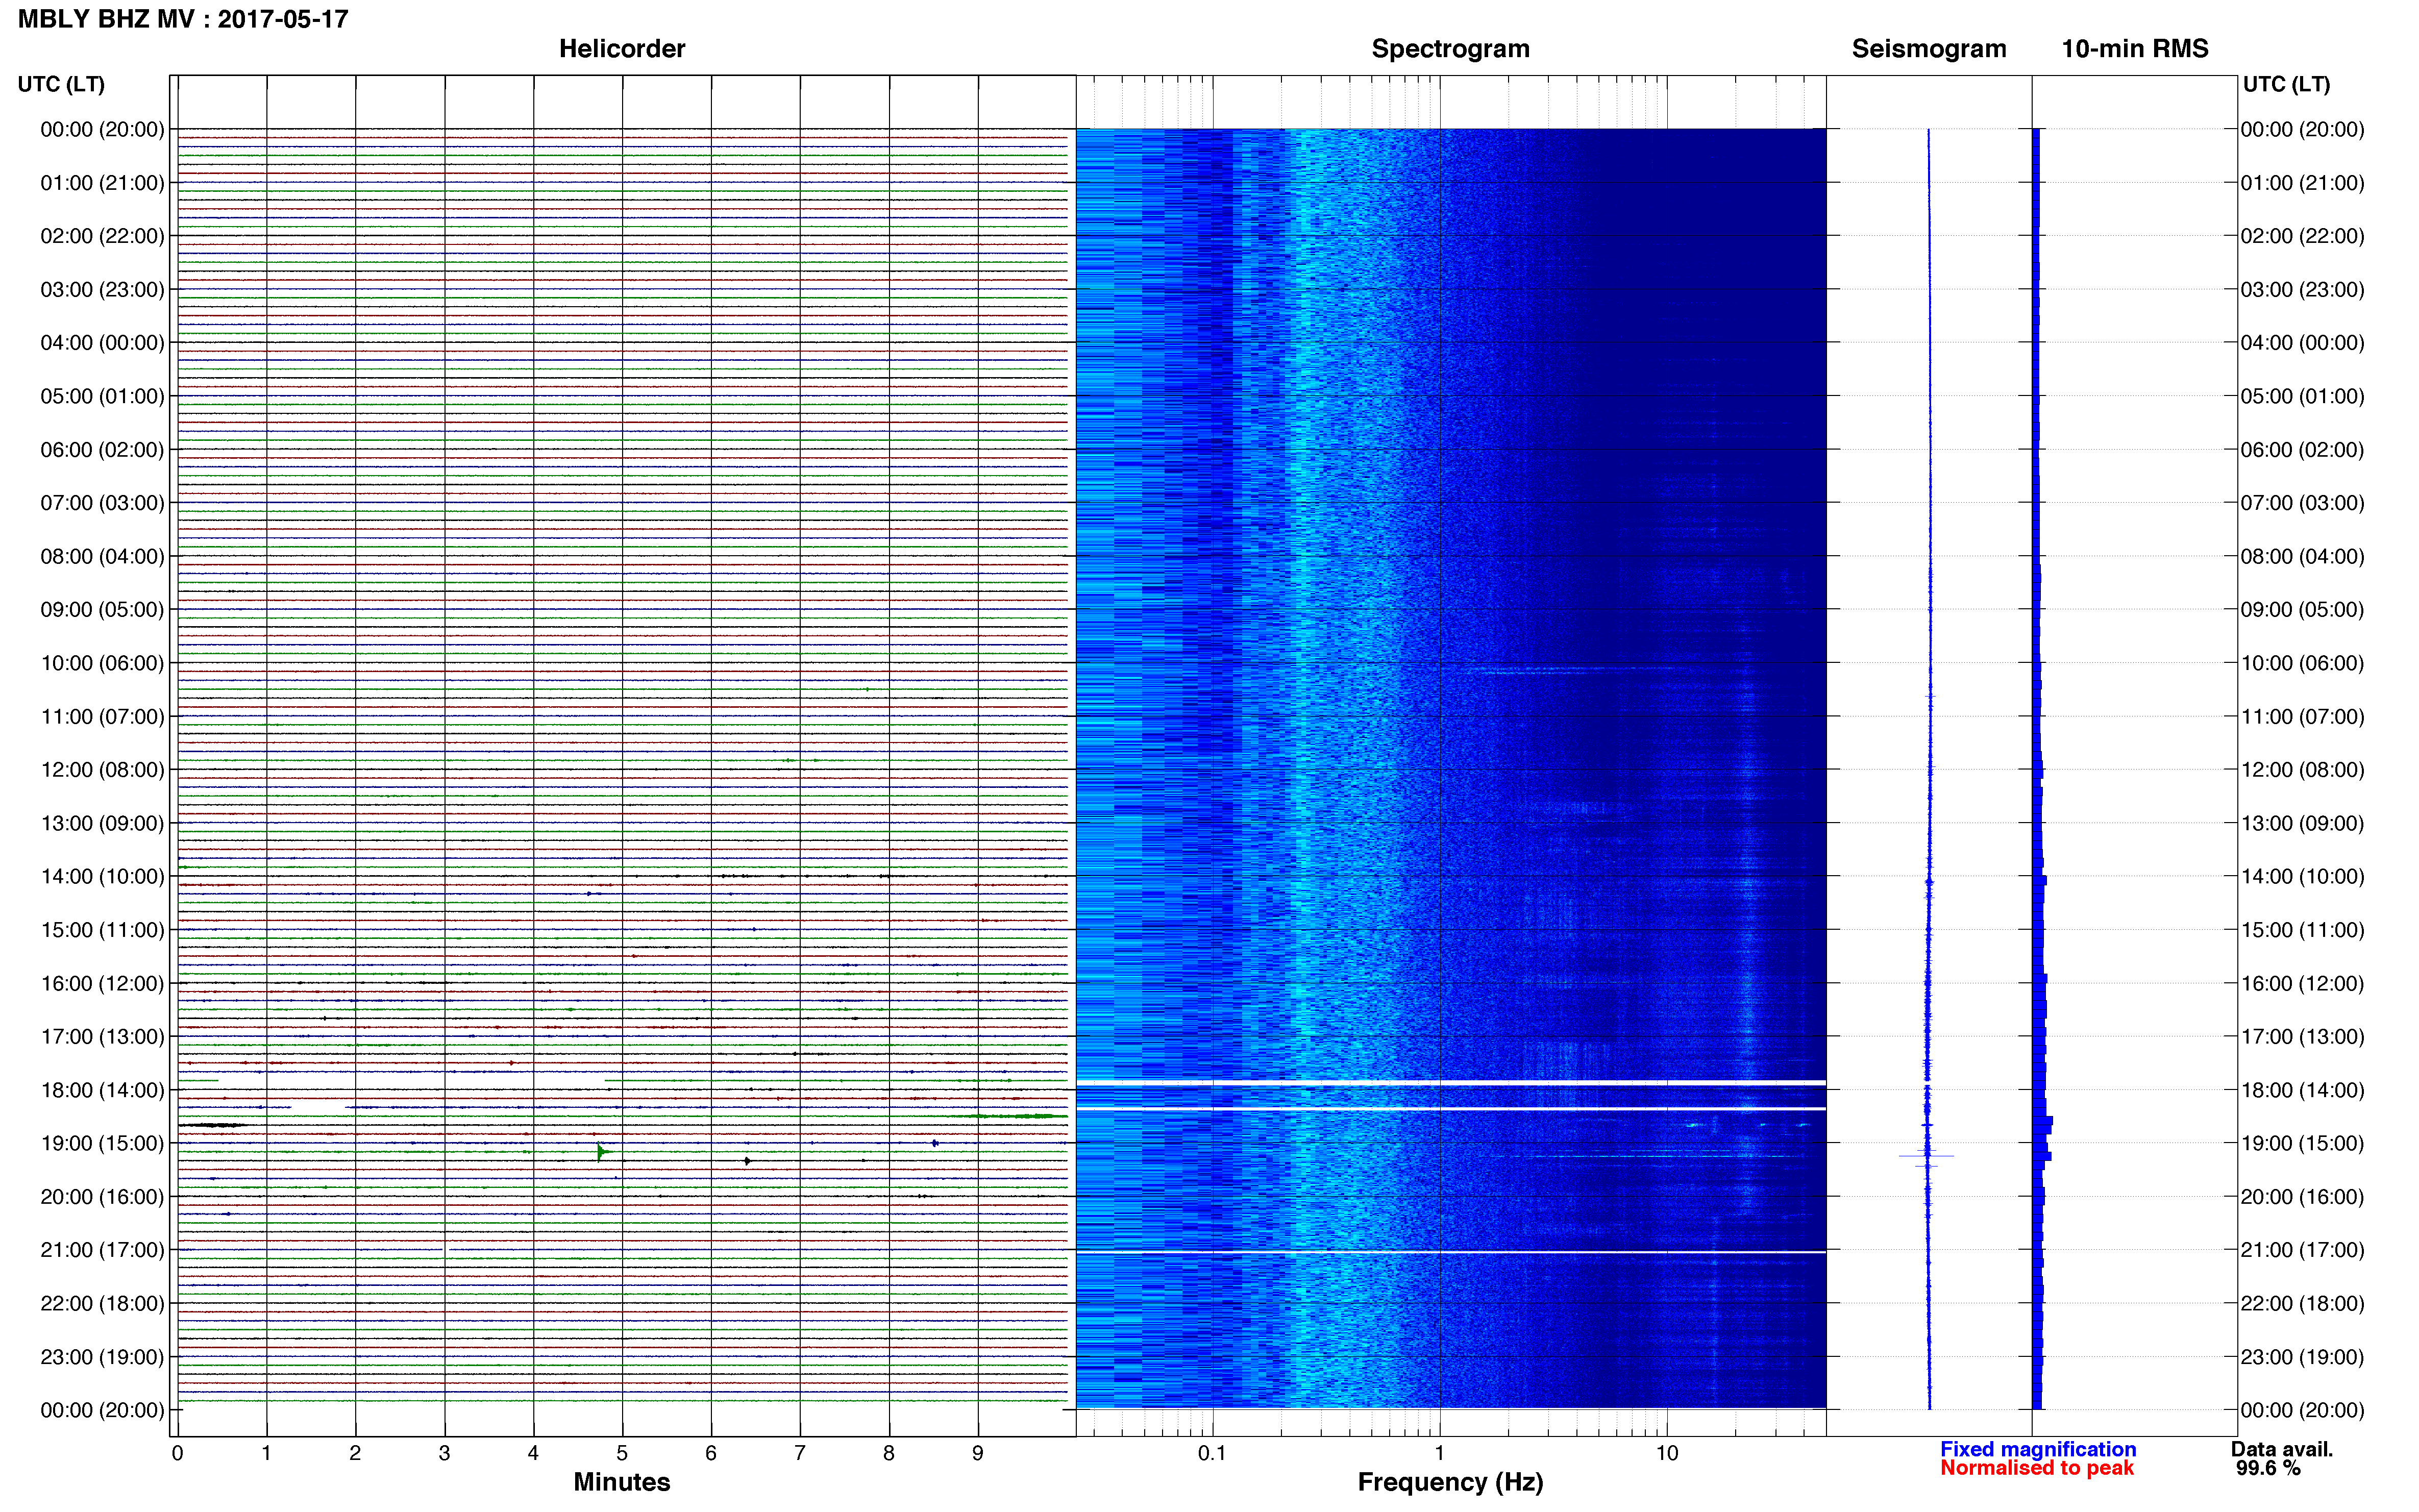
Task: Select the left-axis label '01:00 (21:00)'
Action: pos(102,183)
